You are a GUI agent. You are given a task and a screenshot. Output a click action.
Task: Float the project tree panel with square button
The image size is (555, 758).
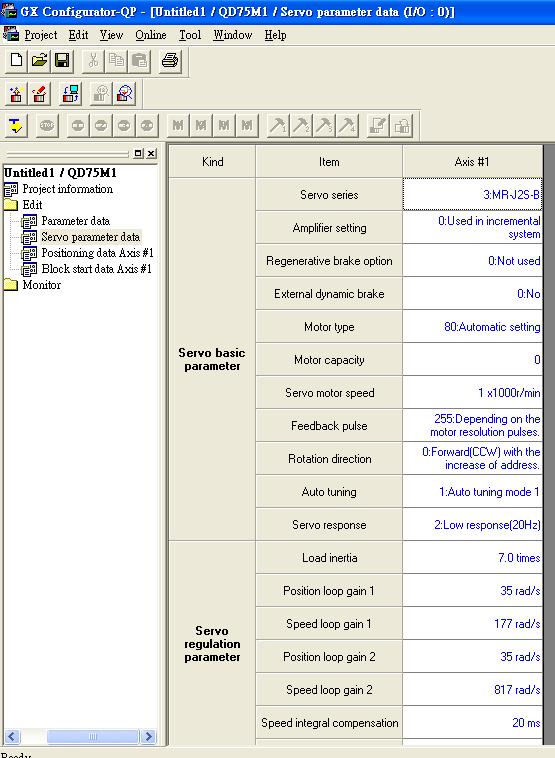click(138, 153)
